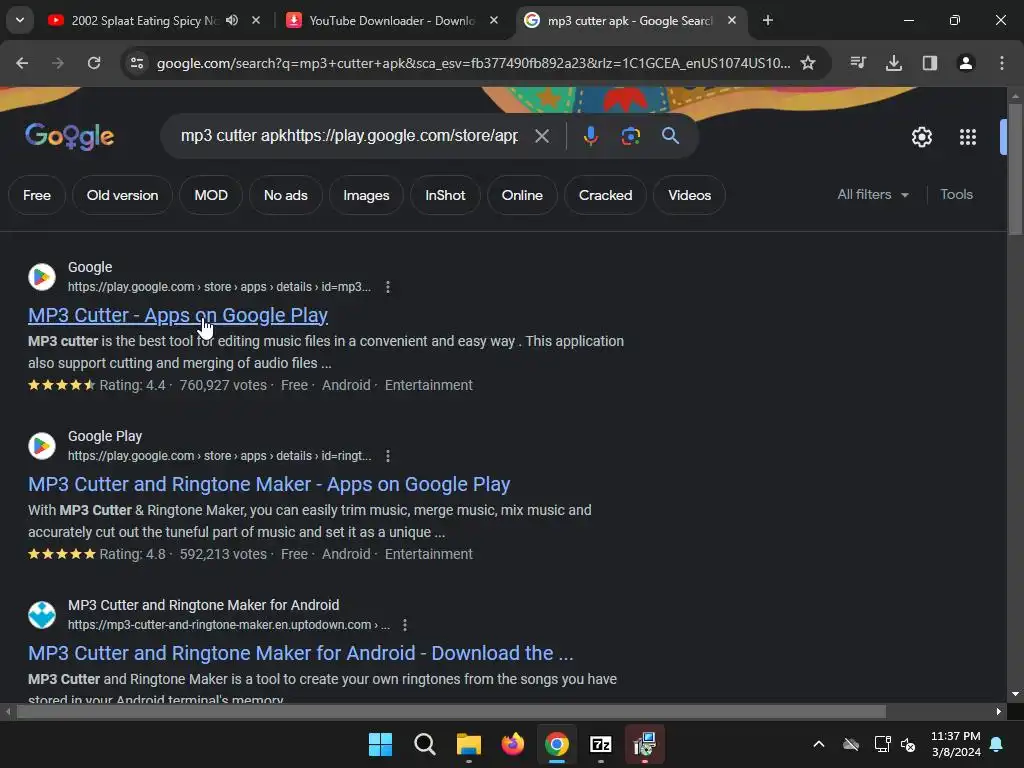Open the Google apps grid
Viewport: 1024px width, 768px height.
(x=967, y=137)
